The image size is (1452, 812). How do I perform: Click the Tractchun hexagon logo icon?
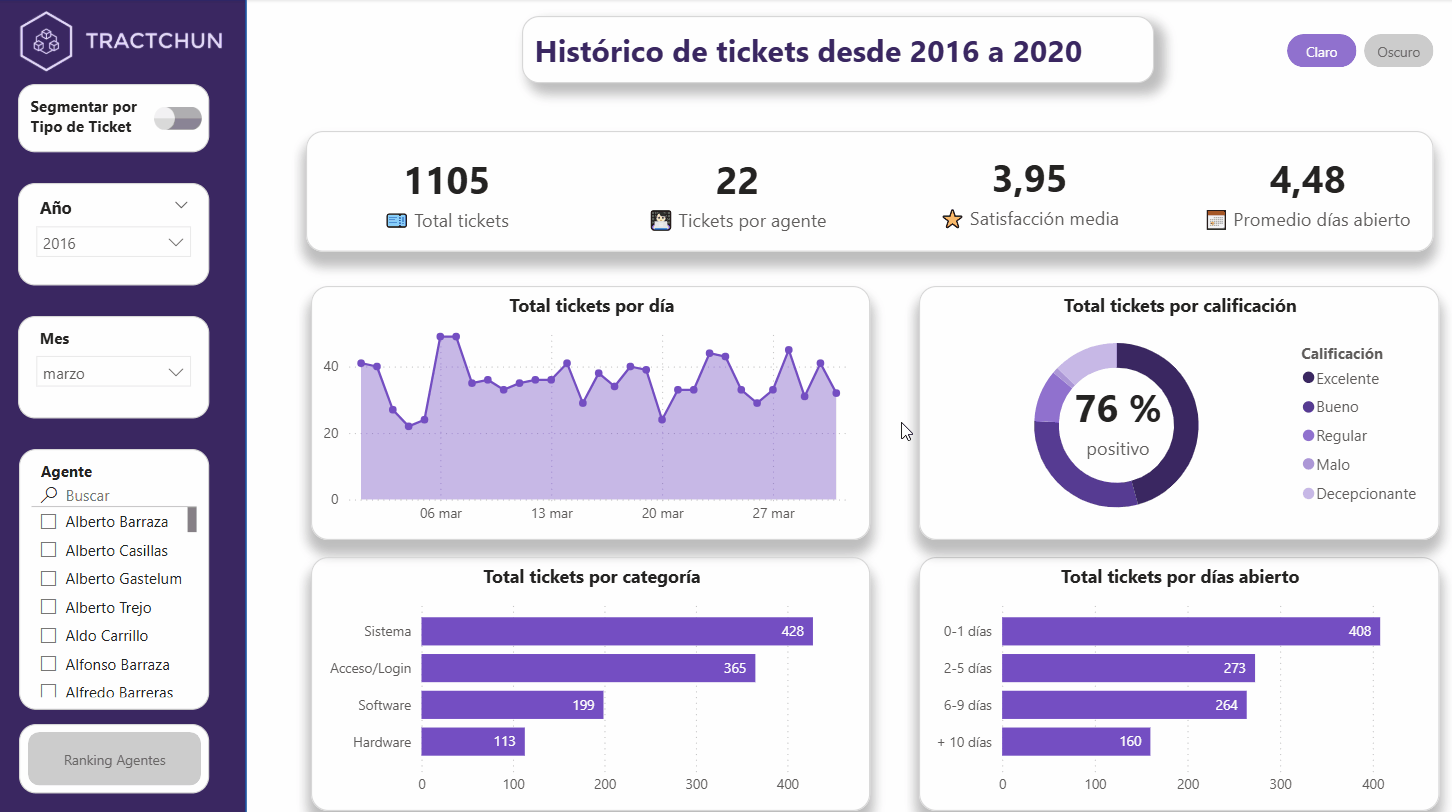(x=46, y=42)
